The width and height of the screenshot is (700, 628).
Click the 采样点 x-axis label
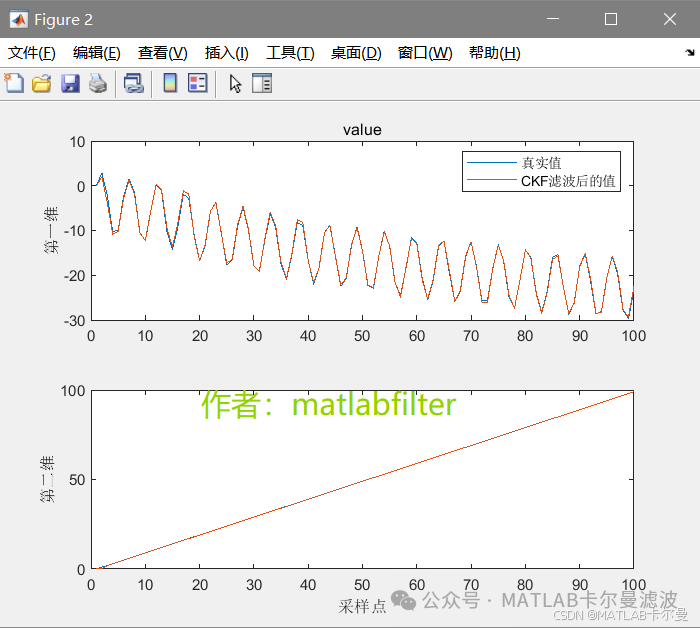tap(362, 606)
